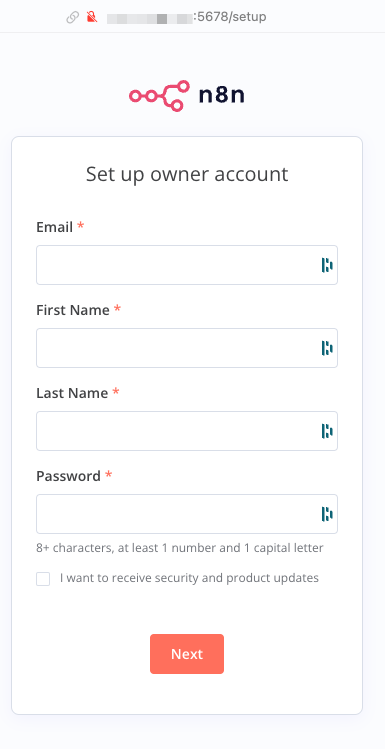Click the Next button
The image size is (385, 749).
(187, 654)
